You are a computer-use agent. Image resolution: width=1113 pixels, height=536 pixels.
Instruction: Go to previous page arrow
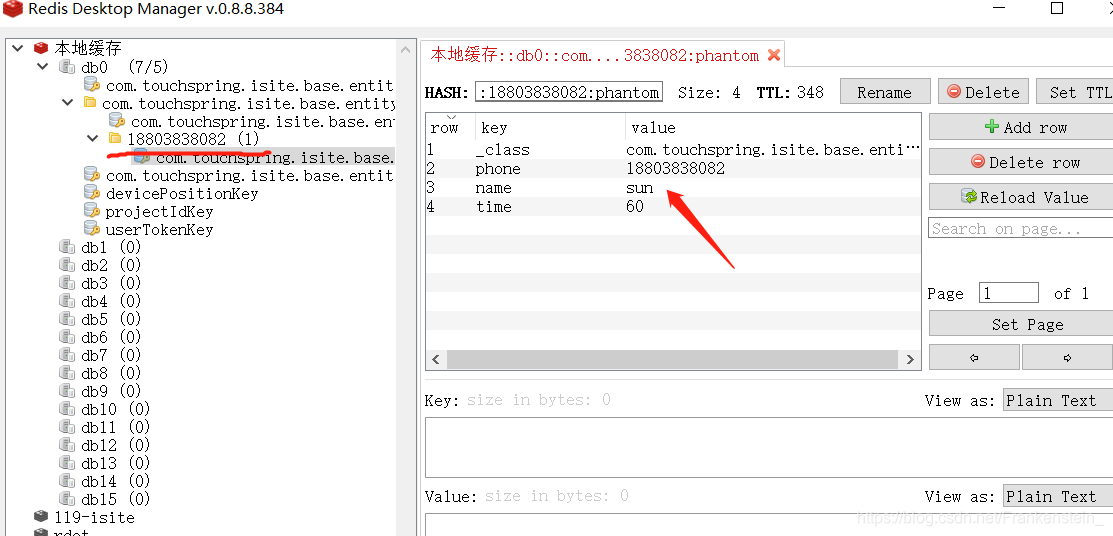pyautogui.click(x=974, y=358)
